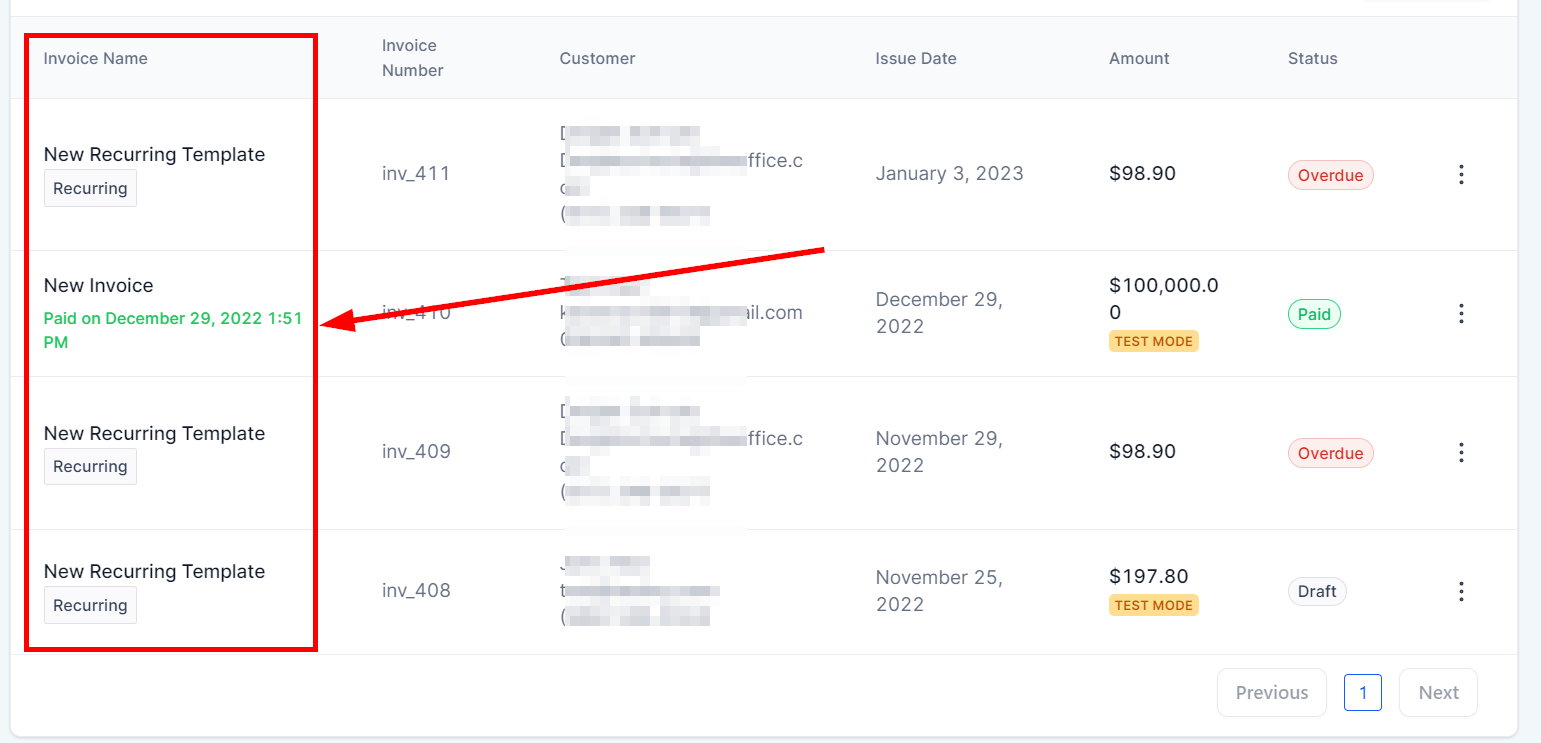
Task: Open three-dot menu for invoice inv_411
Action: click(1461, 175)
